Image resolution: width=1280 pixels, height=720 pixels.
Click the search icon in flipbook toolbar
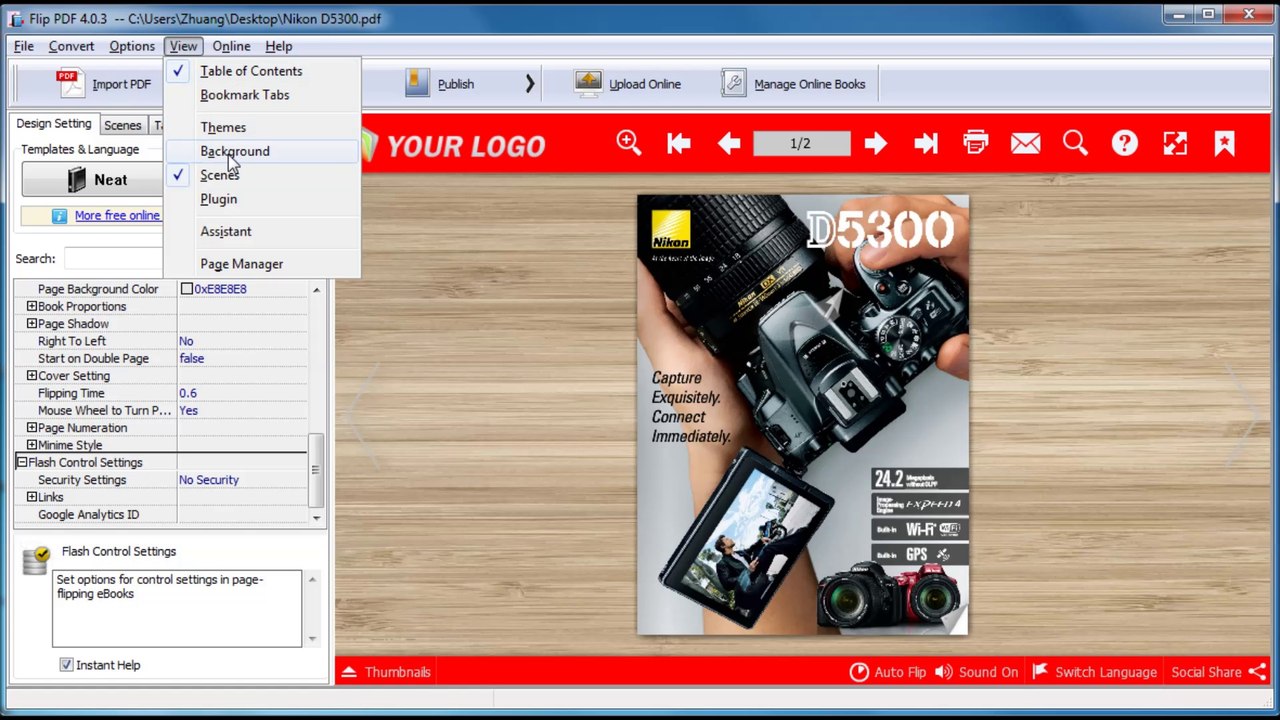coord(1075,143)
